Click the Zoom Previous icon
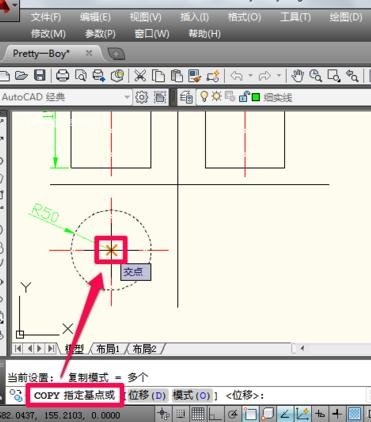 point(352,76)
